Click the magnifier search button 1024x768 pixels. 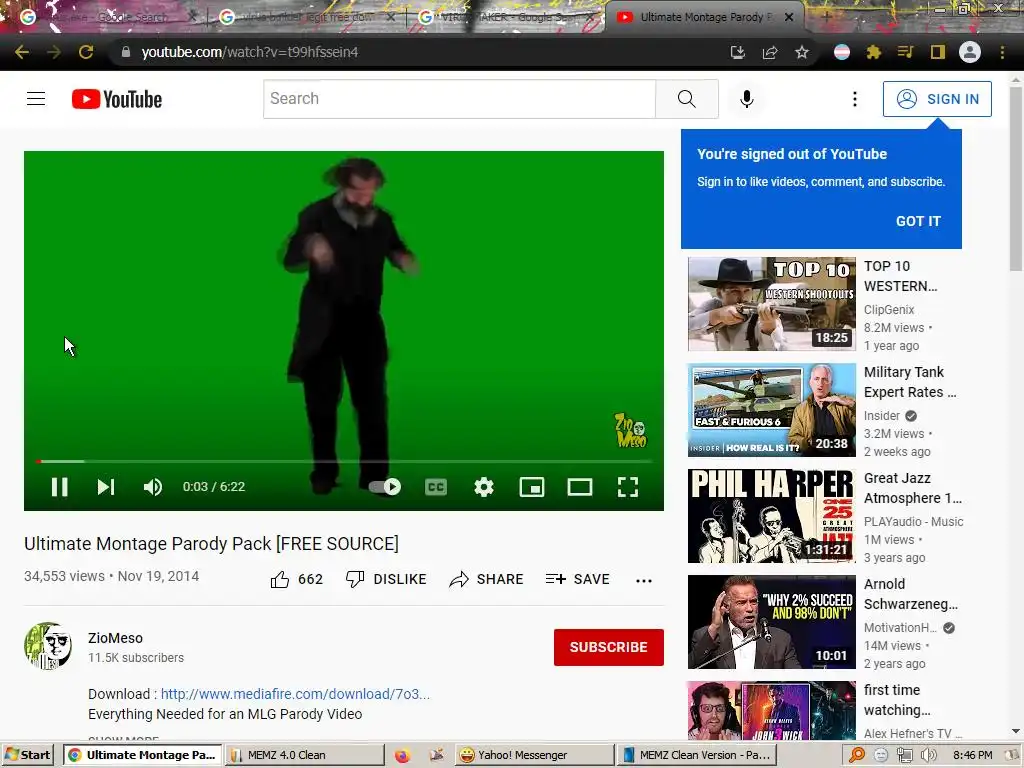coord(686,99)
